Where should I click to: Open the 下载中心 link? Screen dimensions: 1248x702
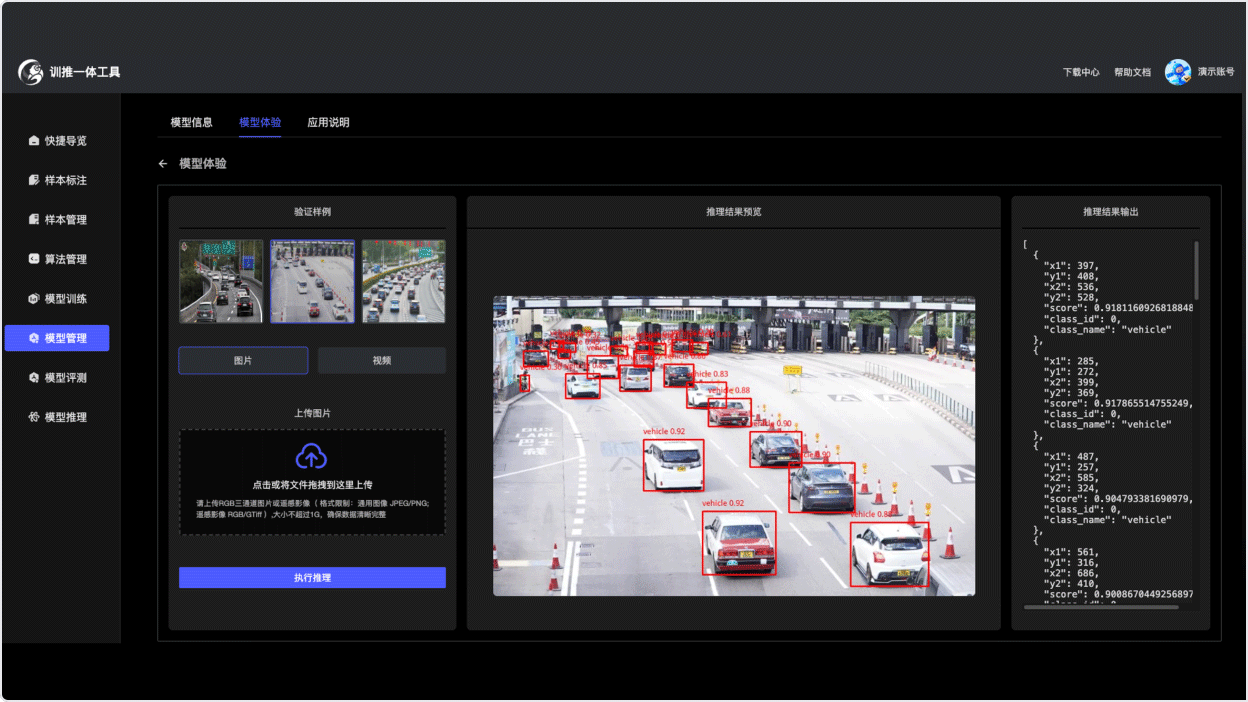click(1080, 73)
